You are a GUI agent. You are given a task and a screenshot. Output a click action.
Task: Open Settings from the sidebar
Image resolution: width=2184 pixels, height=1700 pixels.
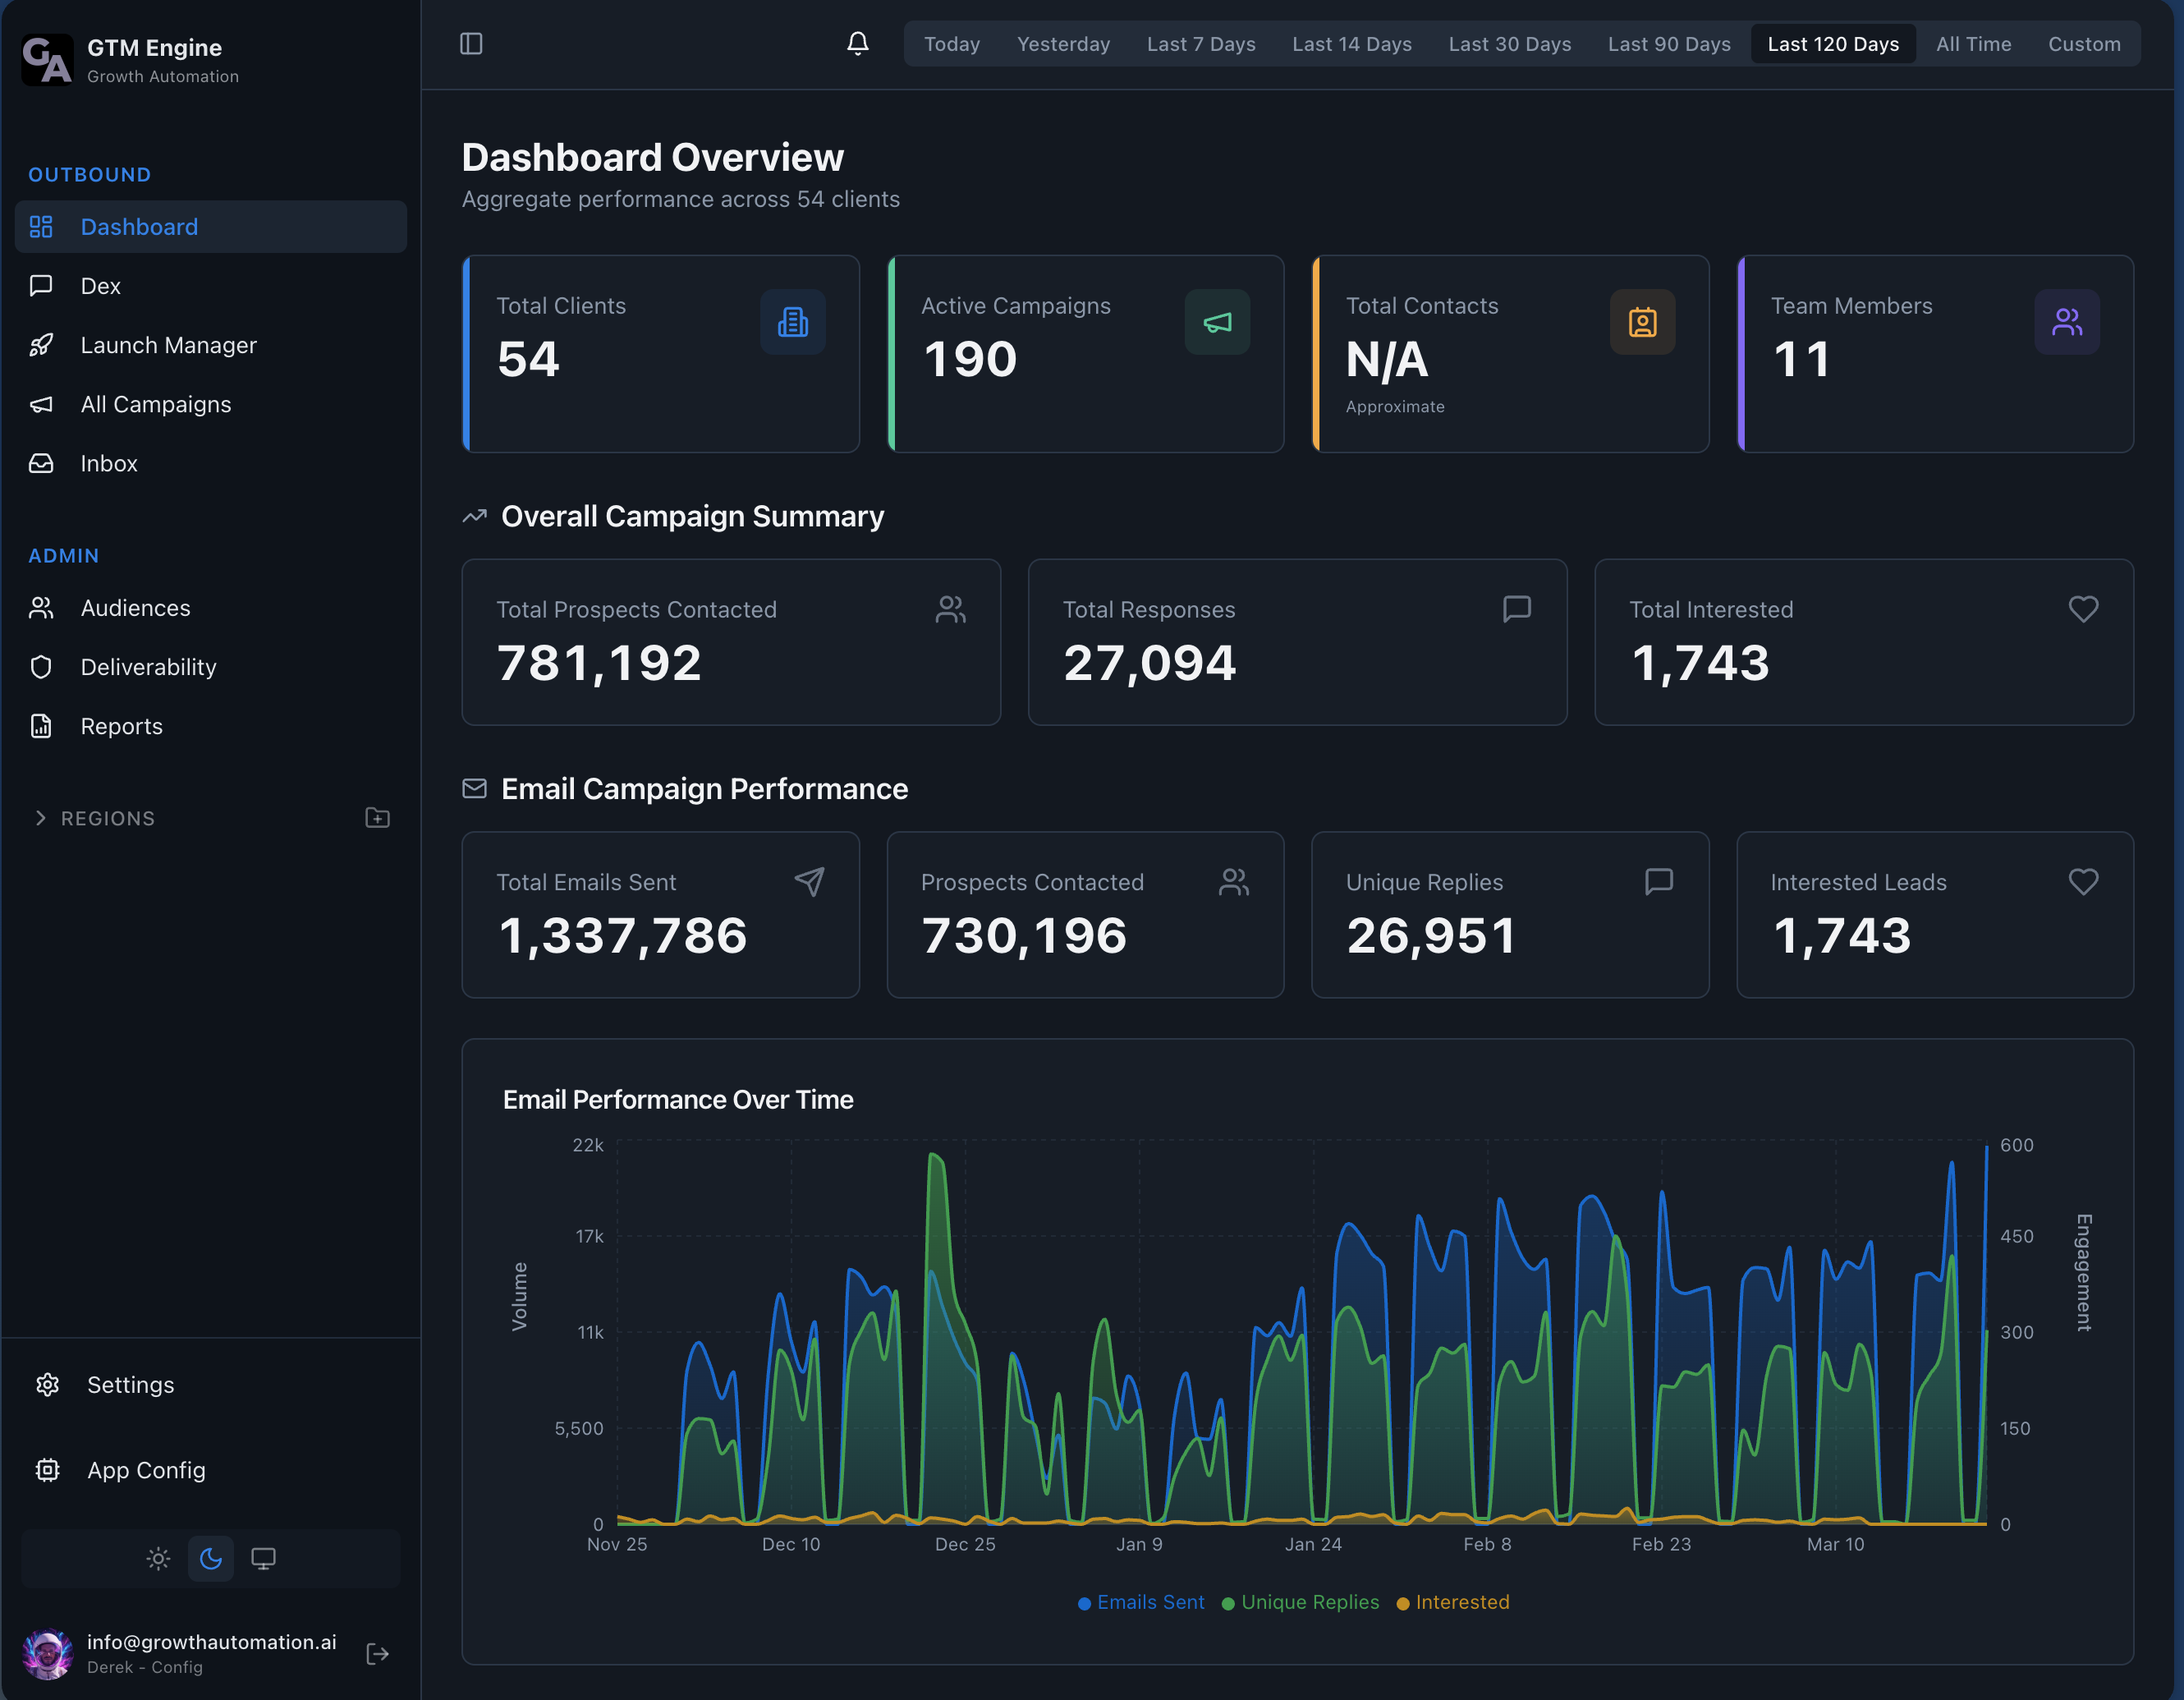pyautogui.click(x=130, y=1384)
